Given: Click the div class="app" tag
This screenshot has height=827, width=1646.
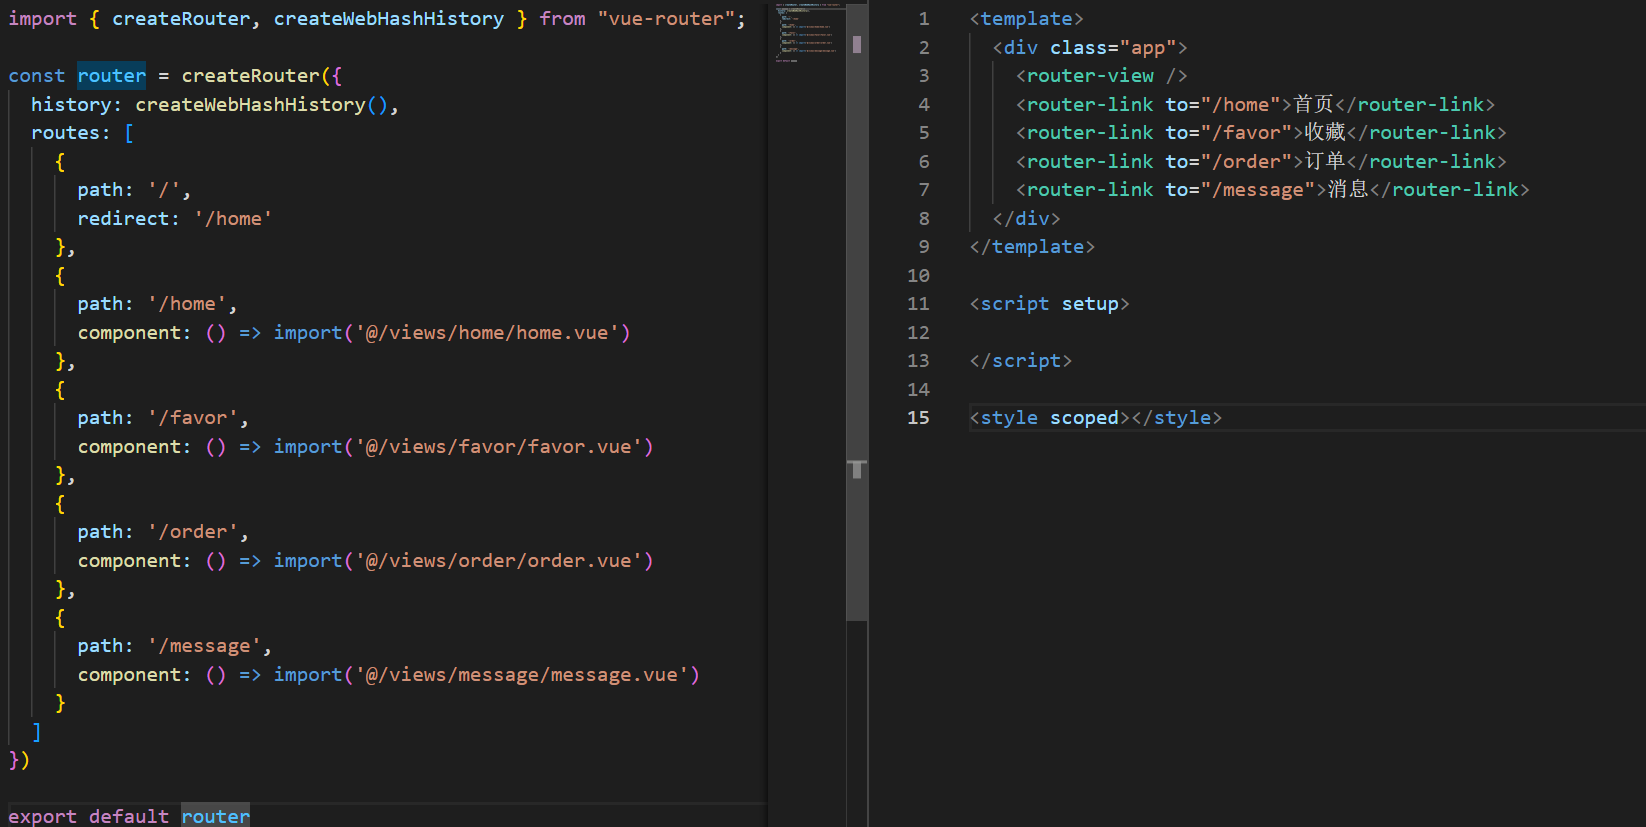Looking at the screenshot, I should (1090, 48).
